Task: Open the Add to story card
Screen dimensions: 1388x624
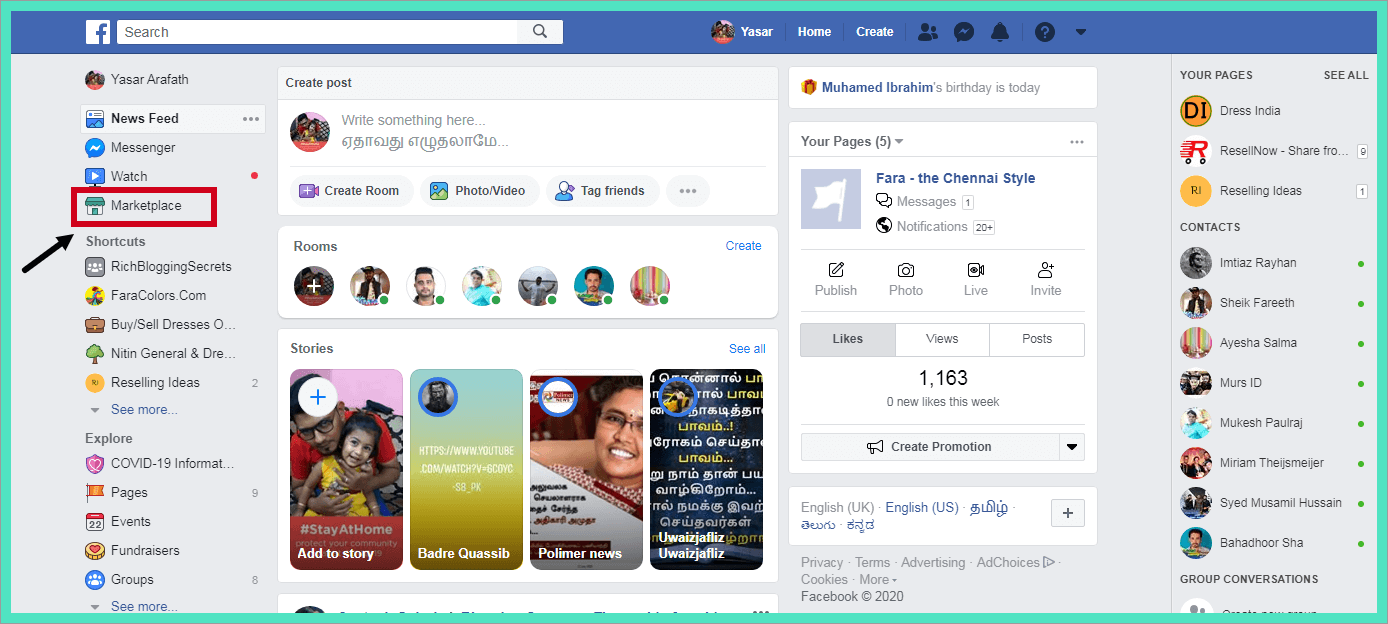Action: click(x=346, y=470)
